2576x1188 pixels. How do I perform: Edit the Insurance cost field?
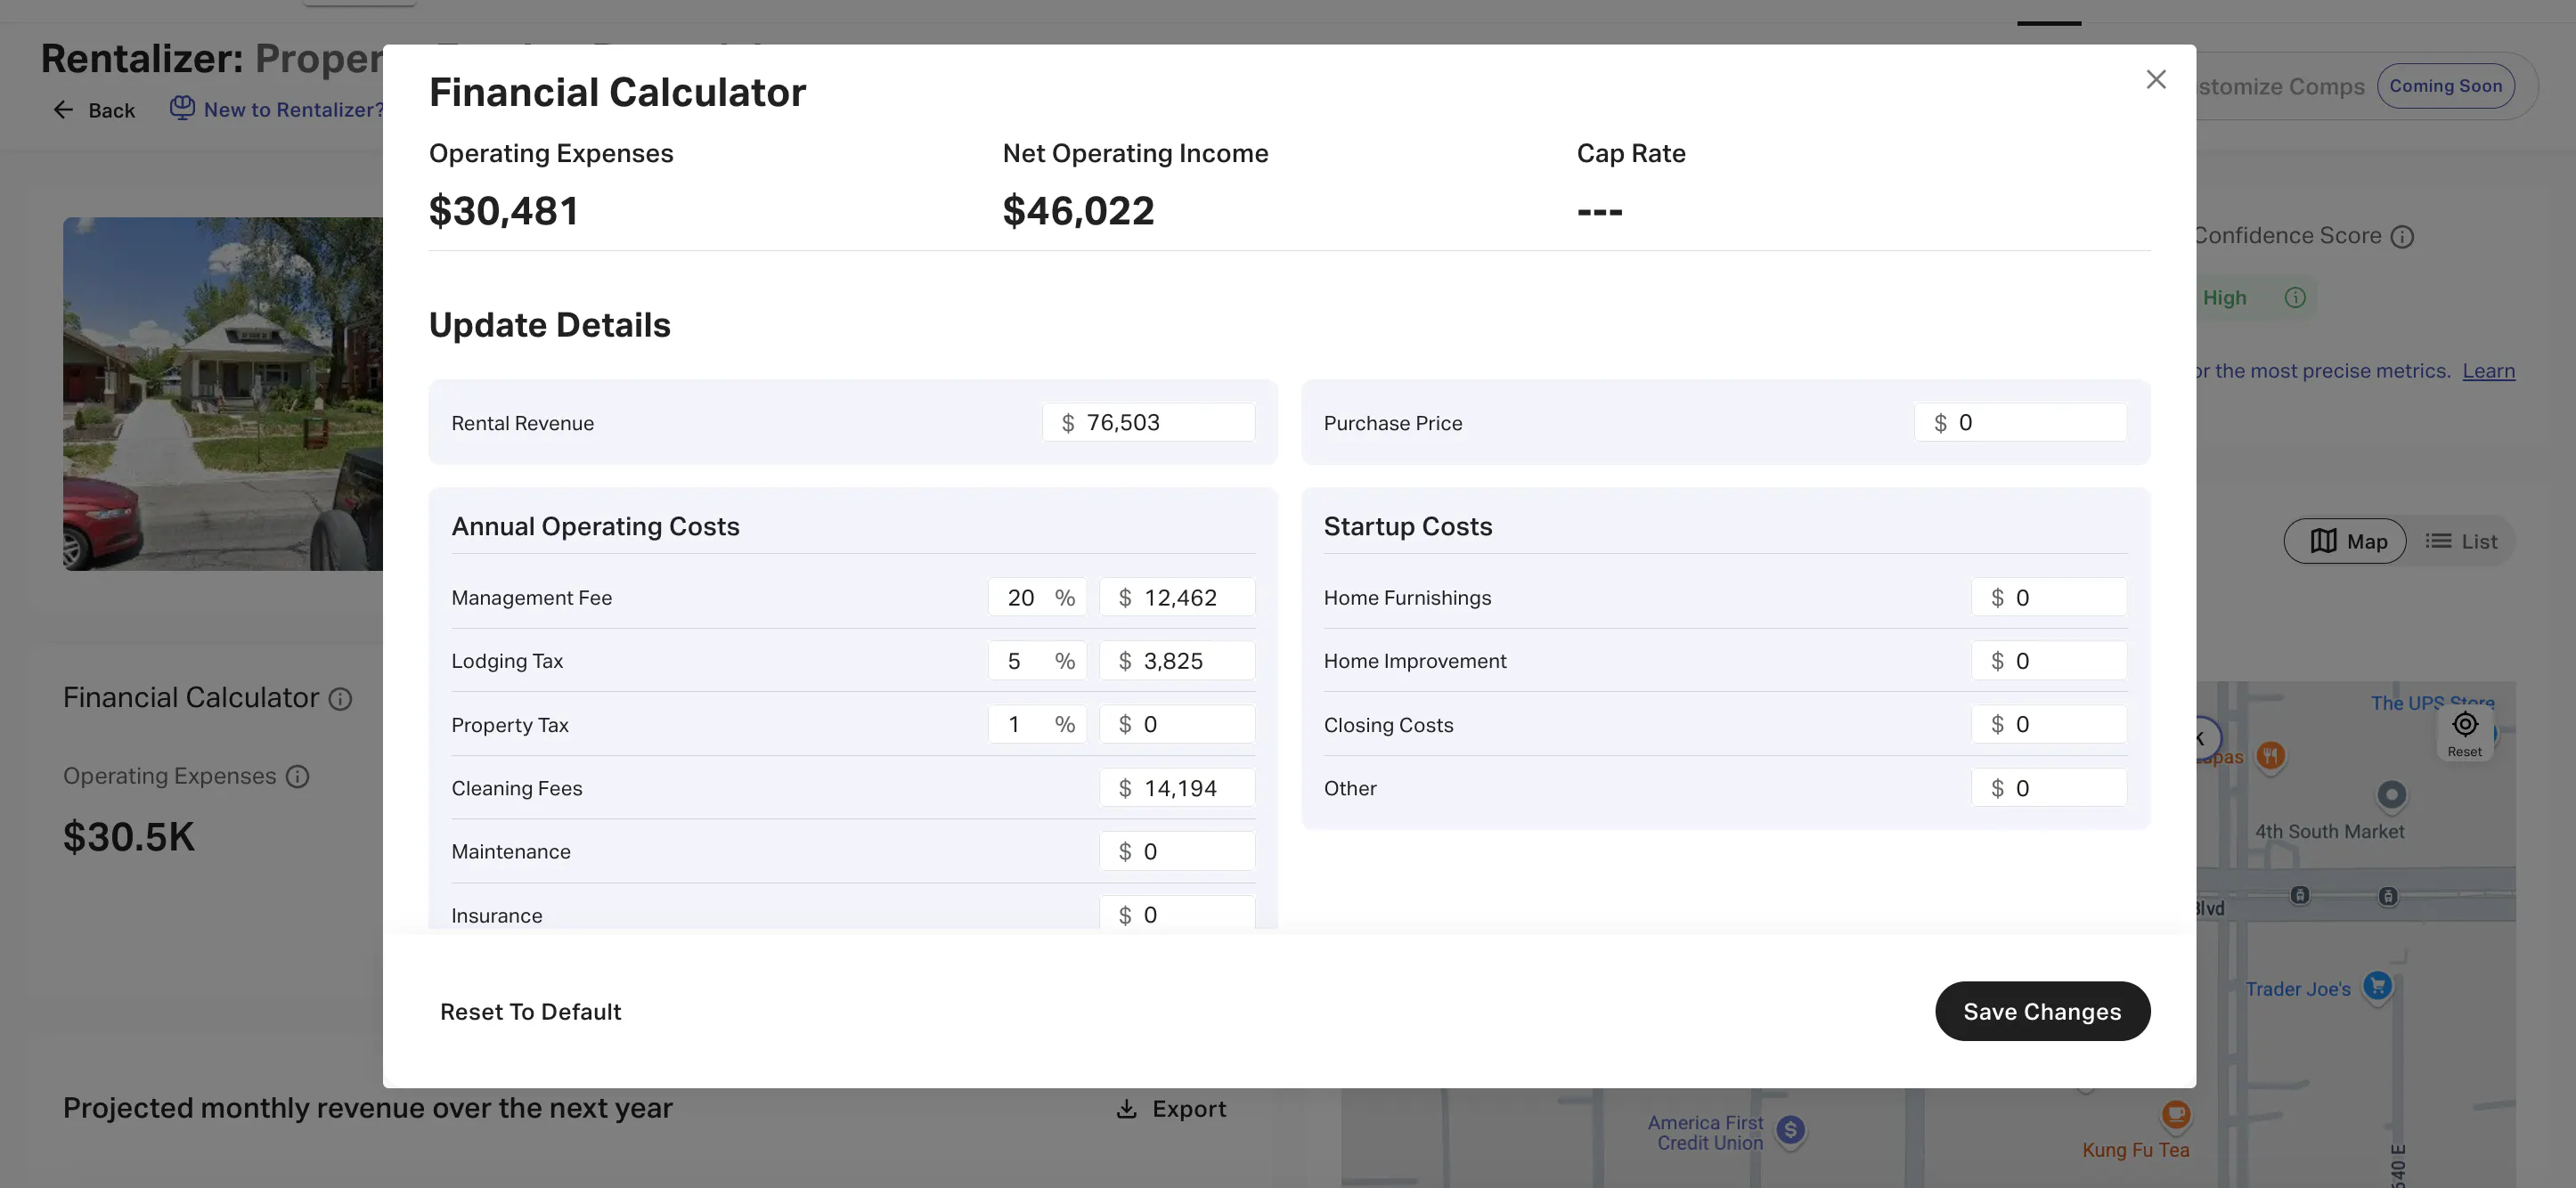1177,913
